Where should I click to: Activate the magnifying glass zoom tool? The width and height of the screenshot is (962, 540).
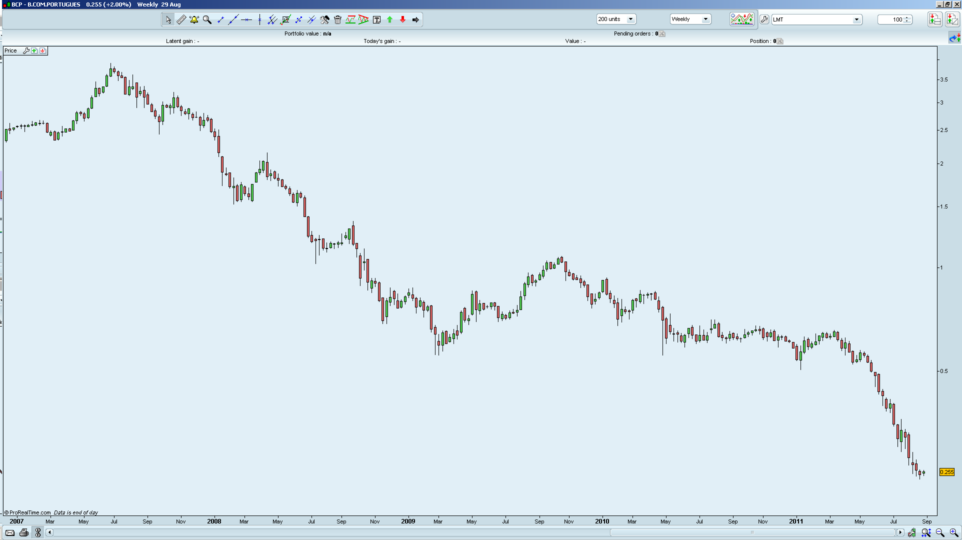[207, 20]
